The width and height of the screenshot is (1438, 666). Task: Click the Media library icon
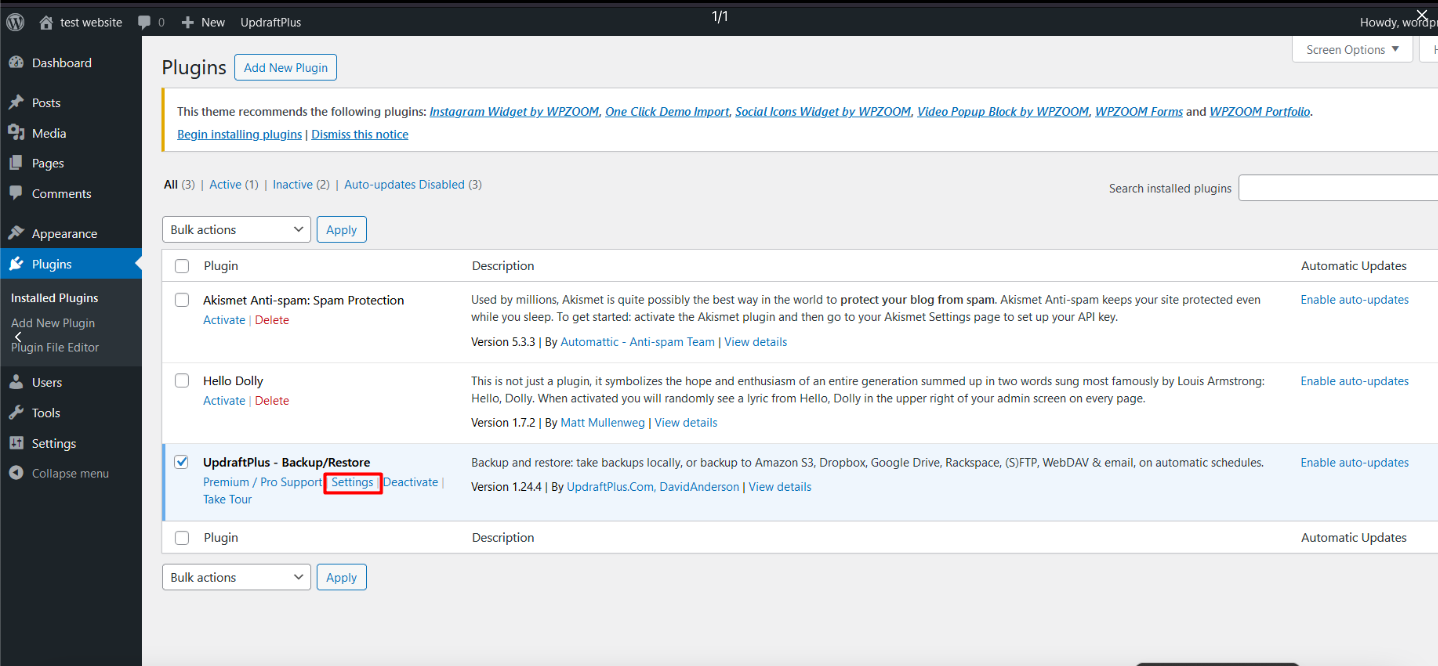point(16,133)
